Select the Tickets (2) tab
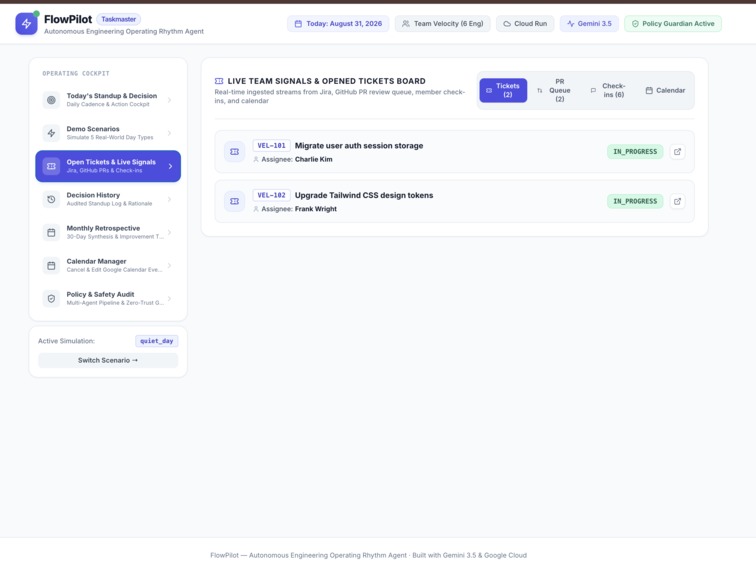The width and height of the screenshot is (756, 573). coord(503,90)
